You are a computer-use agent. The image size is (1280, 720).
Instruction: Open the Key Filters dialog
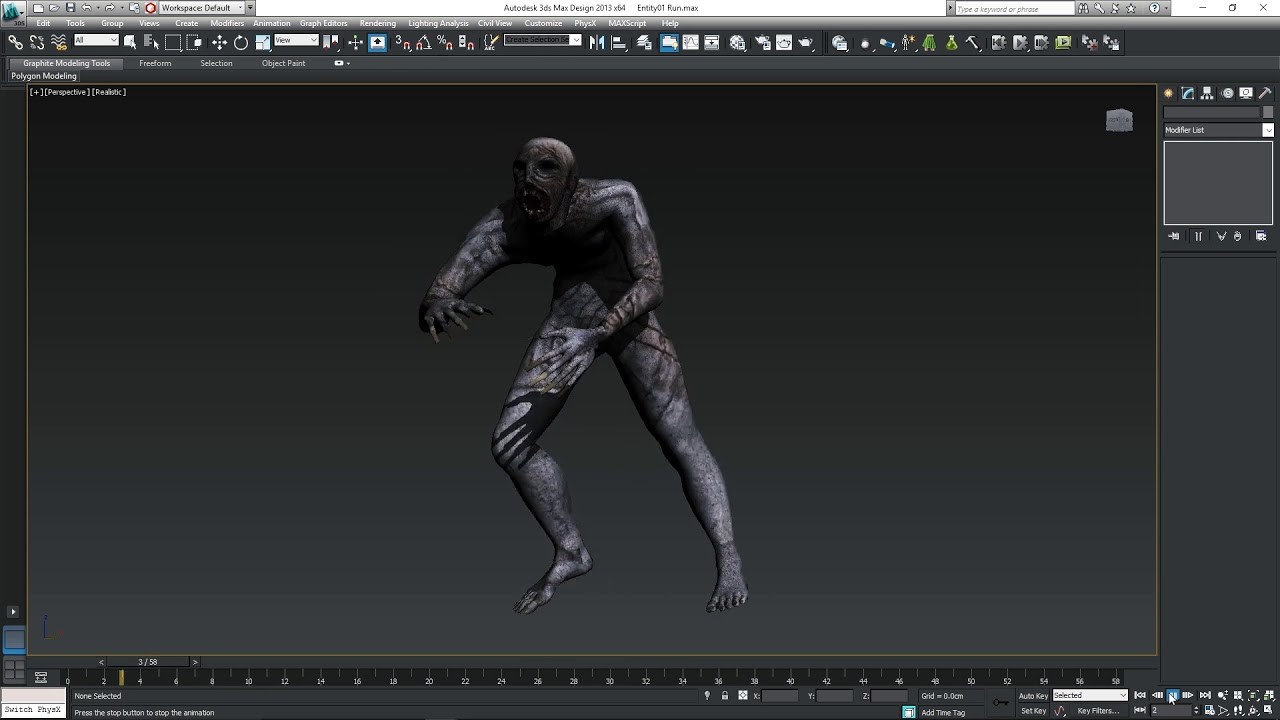pos(1097,710)
